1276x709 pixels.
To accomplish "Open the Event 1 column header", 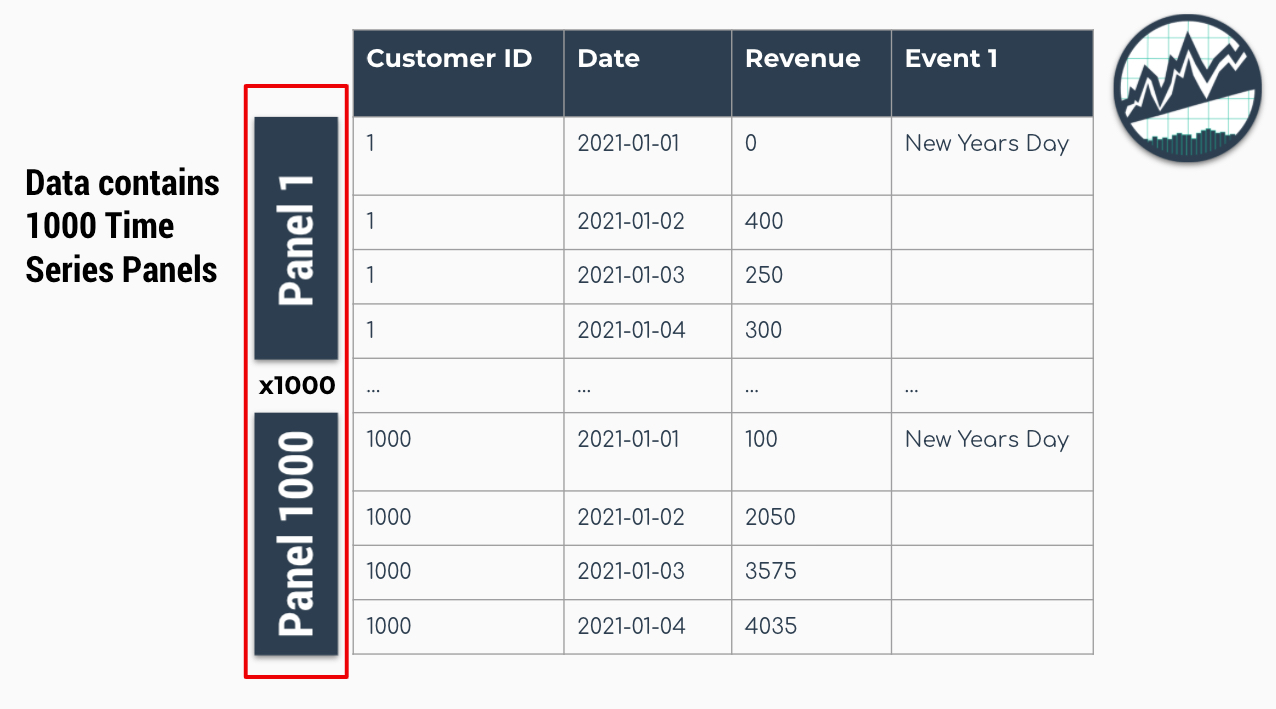I will tap(951, 58).
